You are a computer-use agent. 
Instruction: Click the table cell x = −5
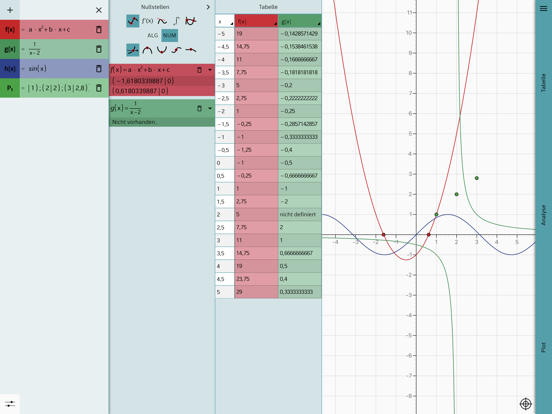click(x=225, y=34)
